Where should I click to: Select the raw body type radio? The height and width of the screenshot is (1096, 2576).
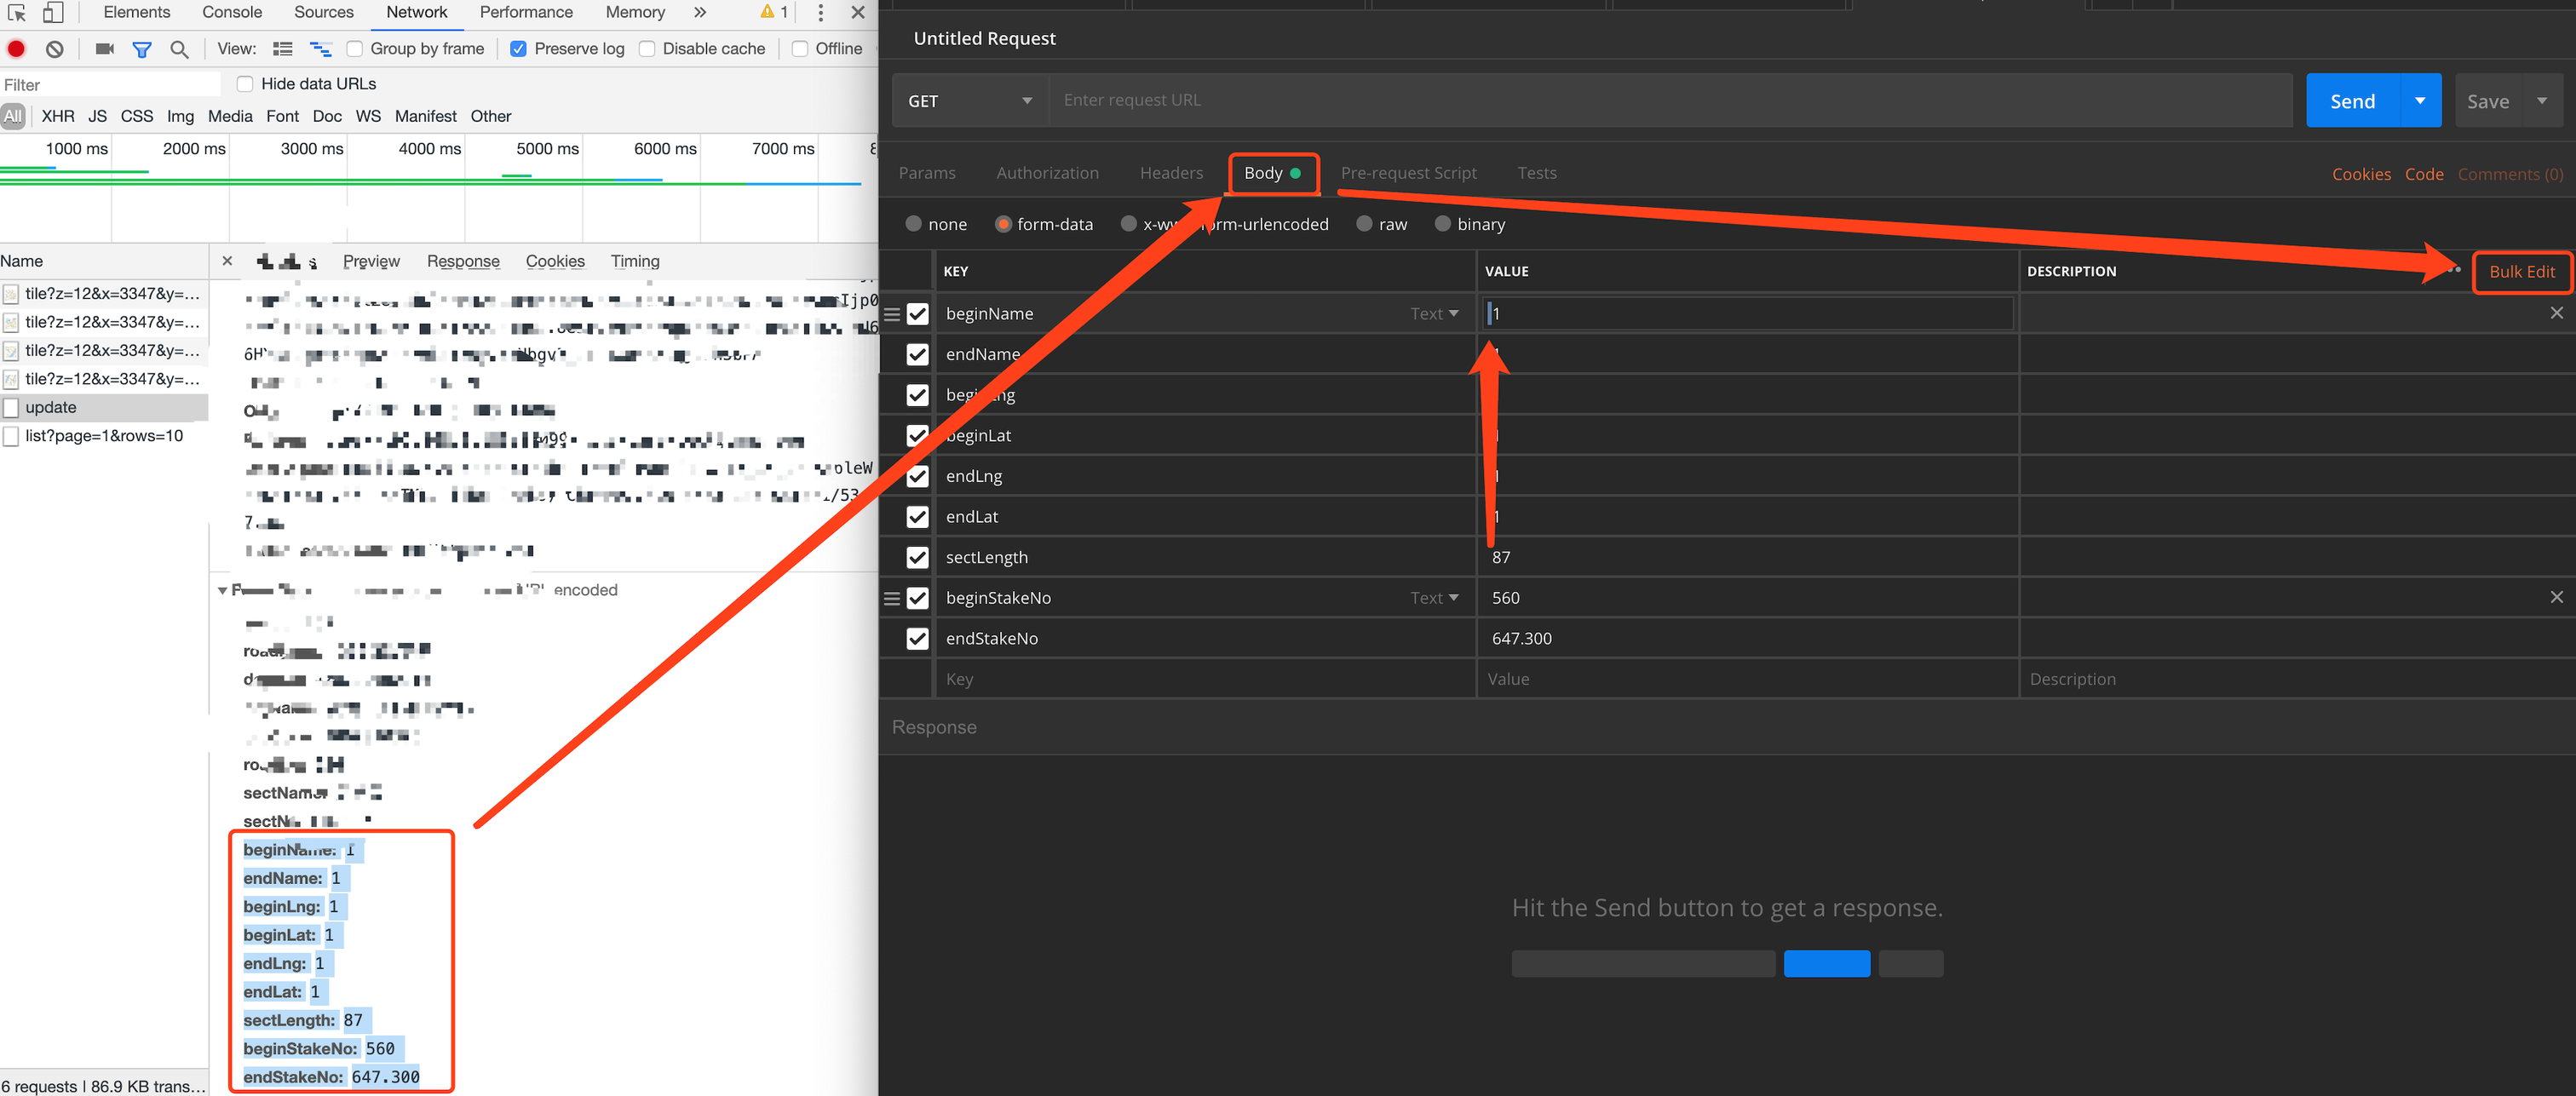[x=1364, y=224]
